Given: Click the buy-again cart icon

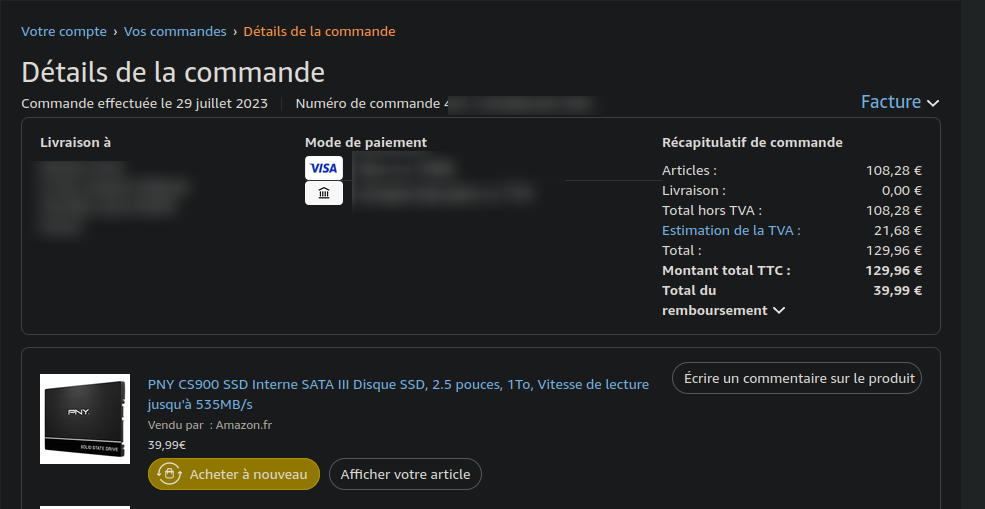Looking at the screenshot, I should coord(169,474).
